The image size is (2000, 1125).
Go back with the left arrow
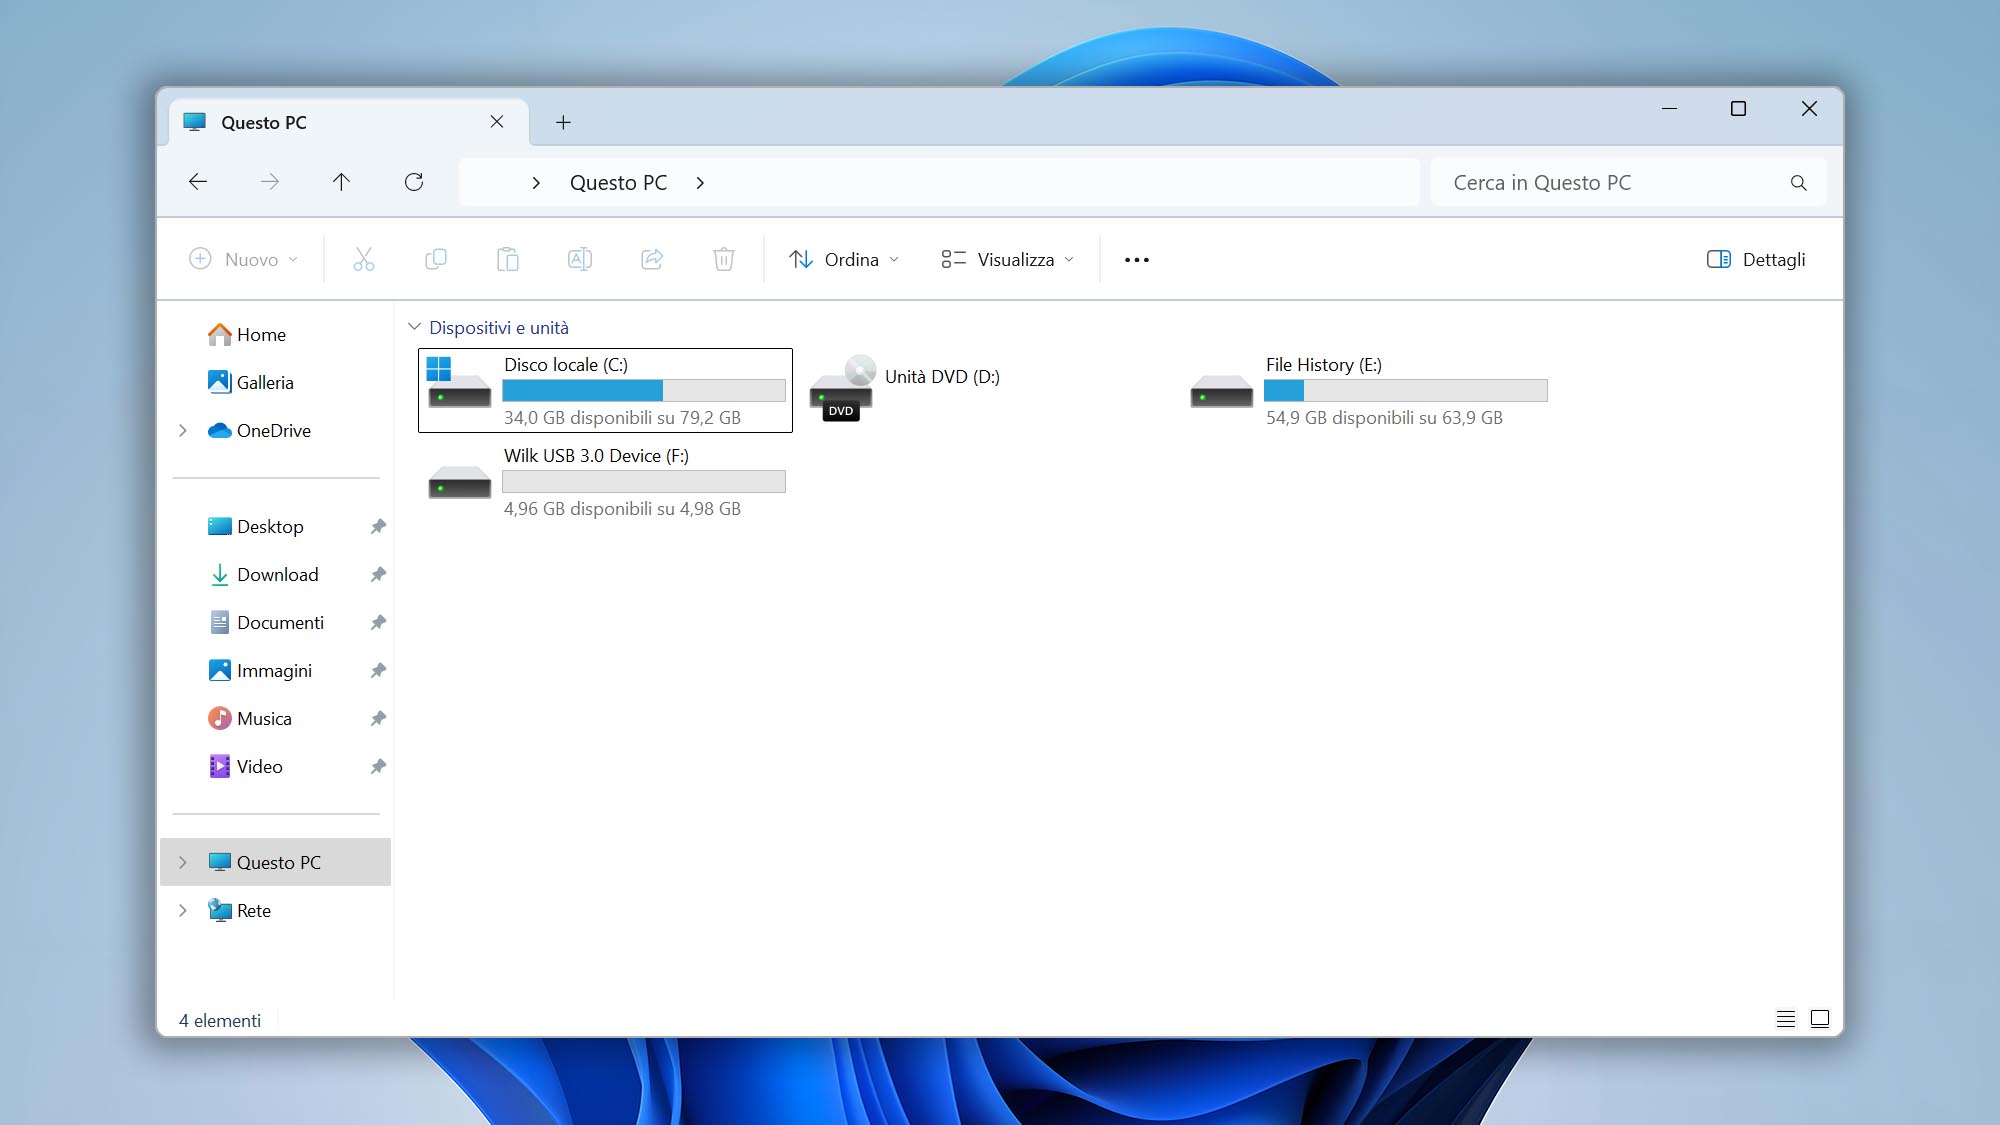click(198, 182)
